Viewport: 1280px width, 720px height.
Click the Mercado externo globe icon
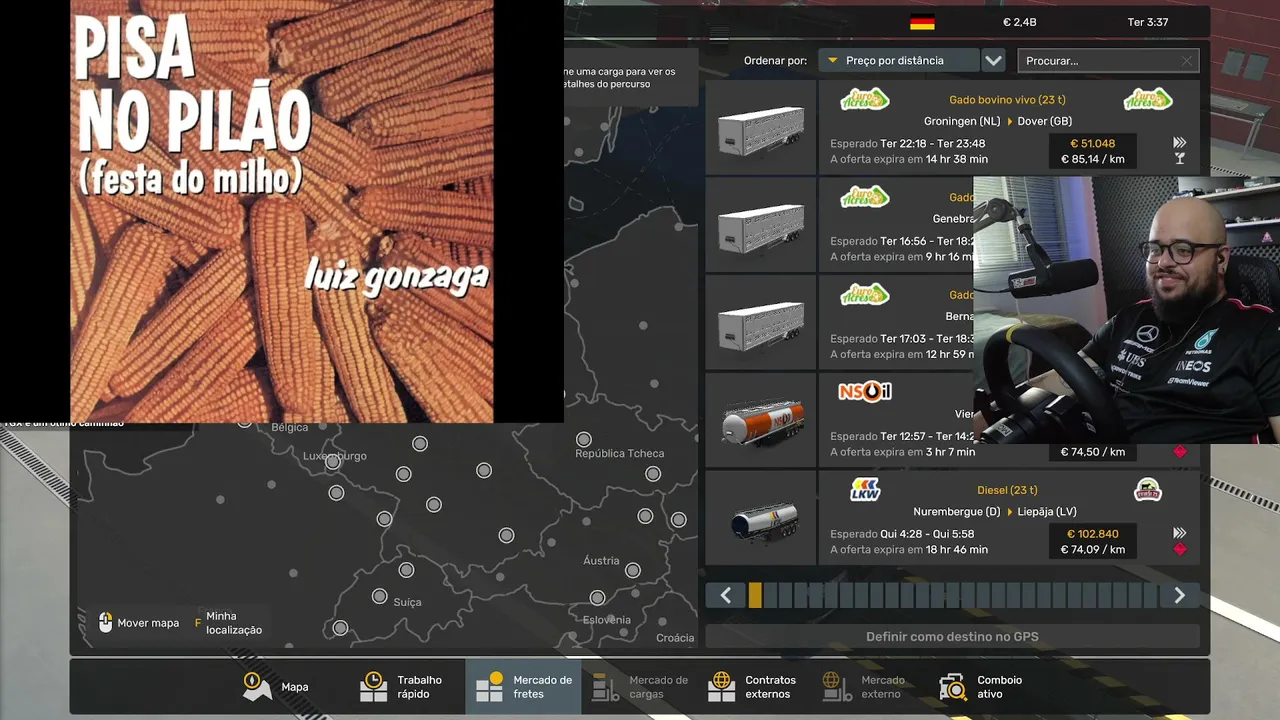coord(837,687)
